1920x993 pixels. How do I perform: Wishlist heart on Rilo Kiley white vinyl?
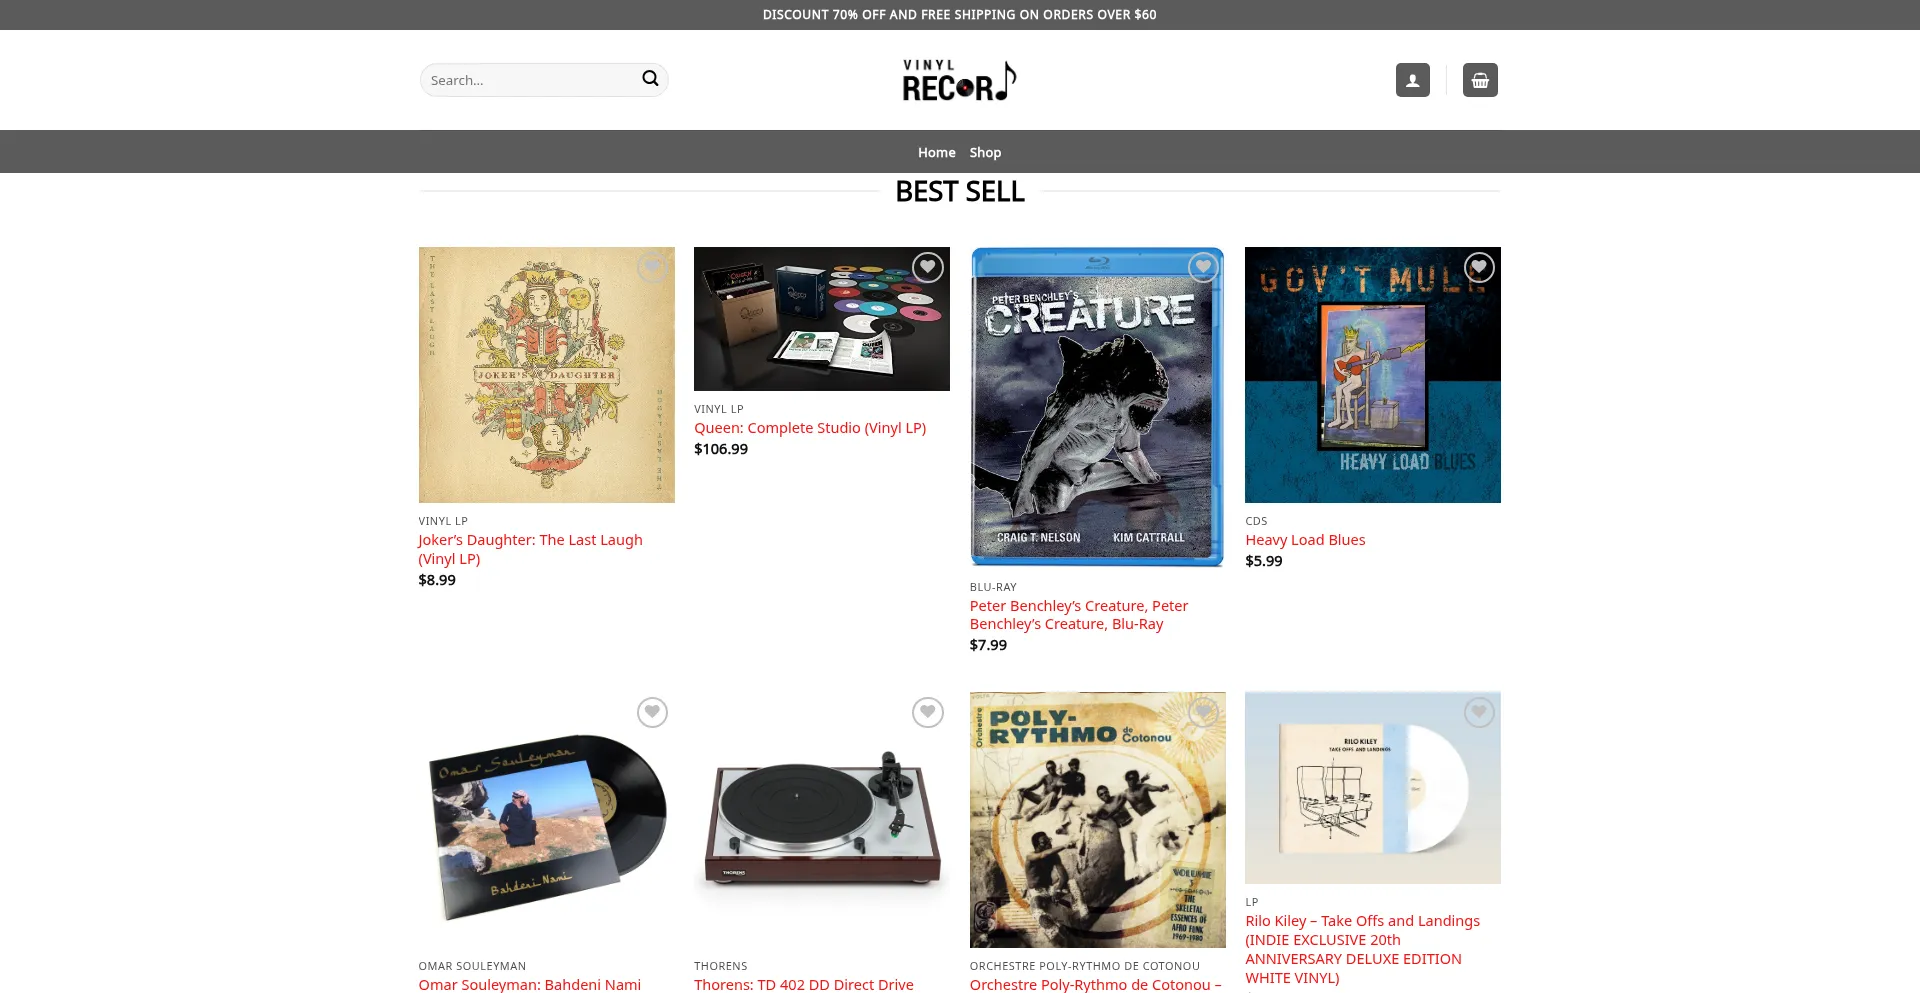(x=1479, y=712)
